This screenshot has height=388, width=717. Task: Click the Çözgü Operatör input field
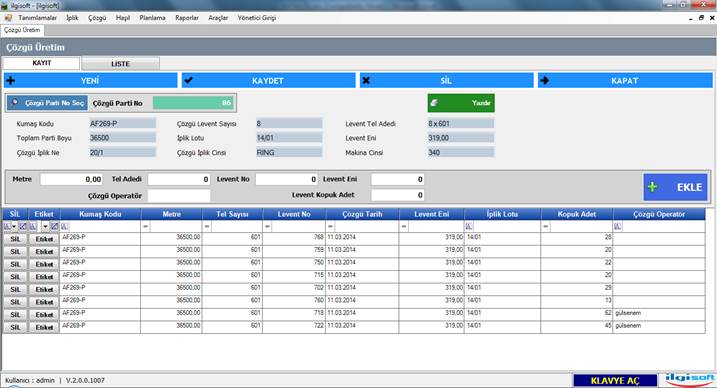click(179, 196)
